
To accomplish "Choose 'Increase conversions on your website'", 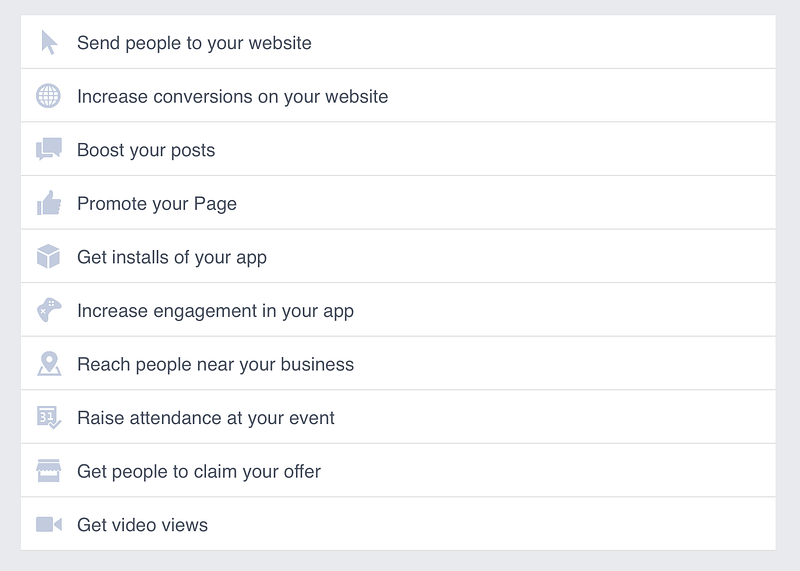I will (x=398, y=95).
